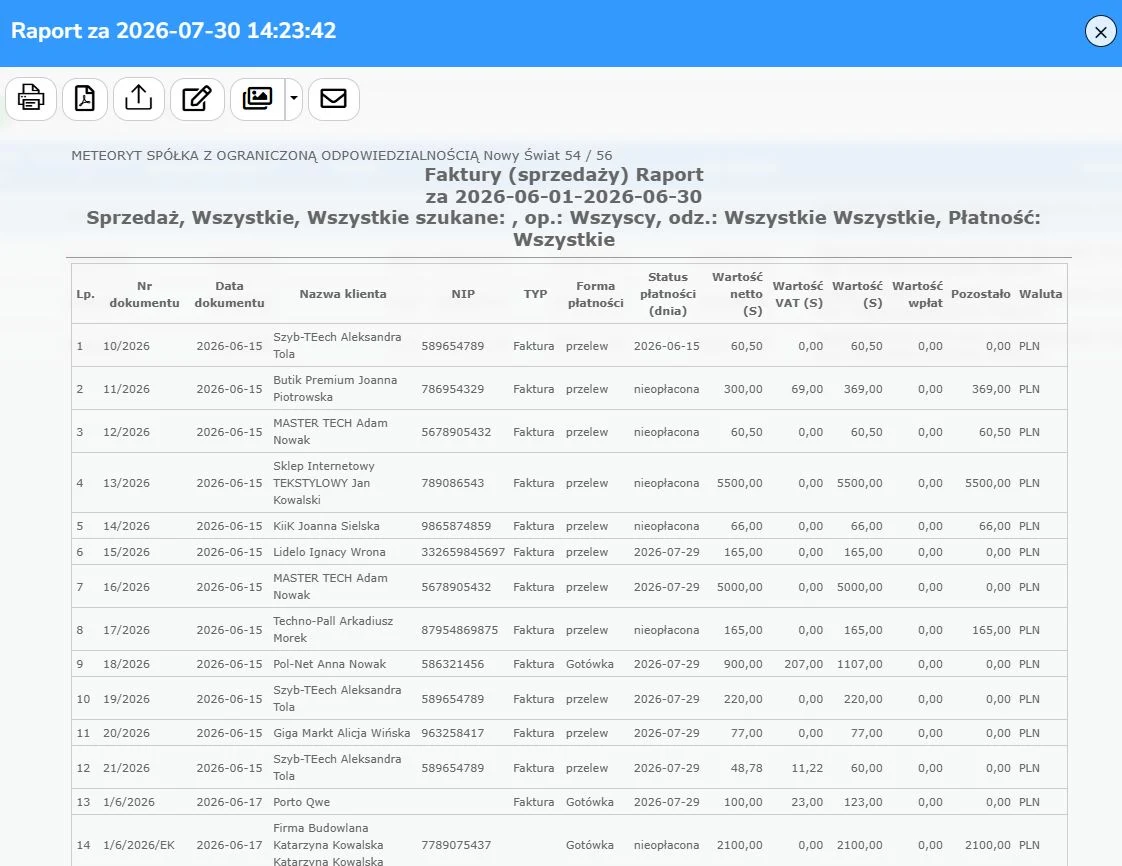This screenshot has height=866, width=1122.
Task: Select document number 17/2026
Action: (127, 631)
